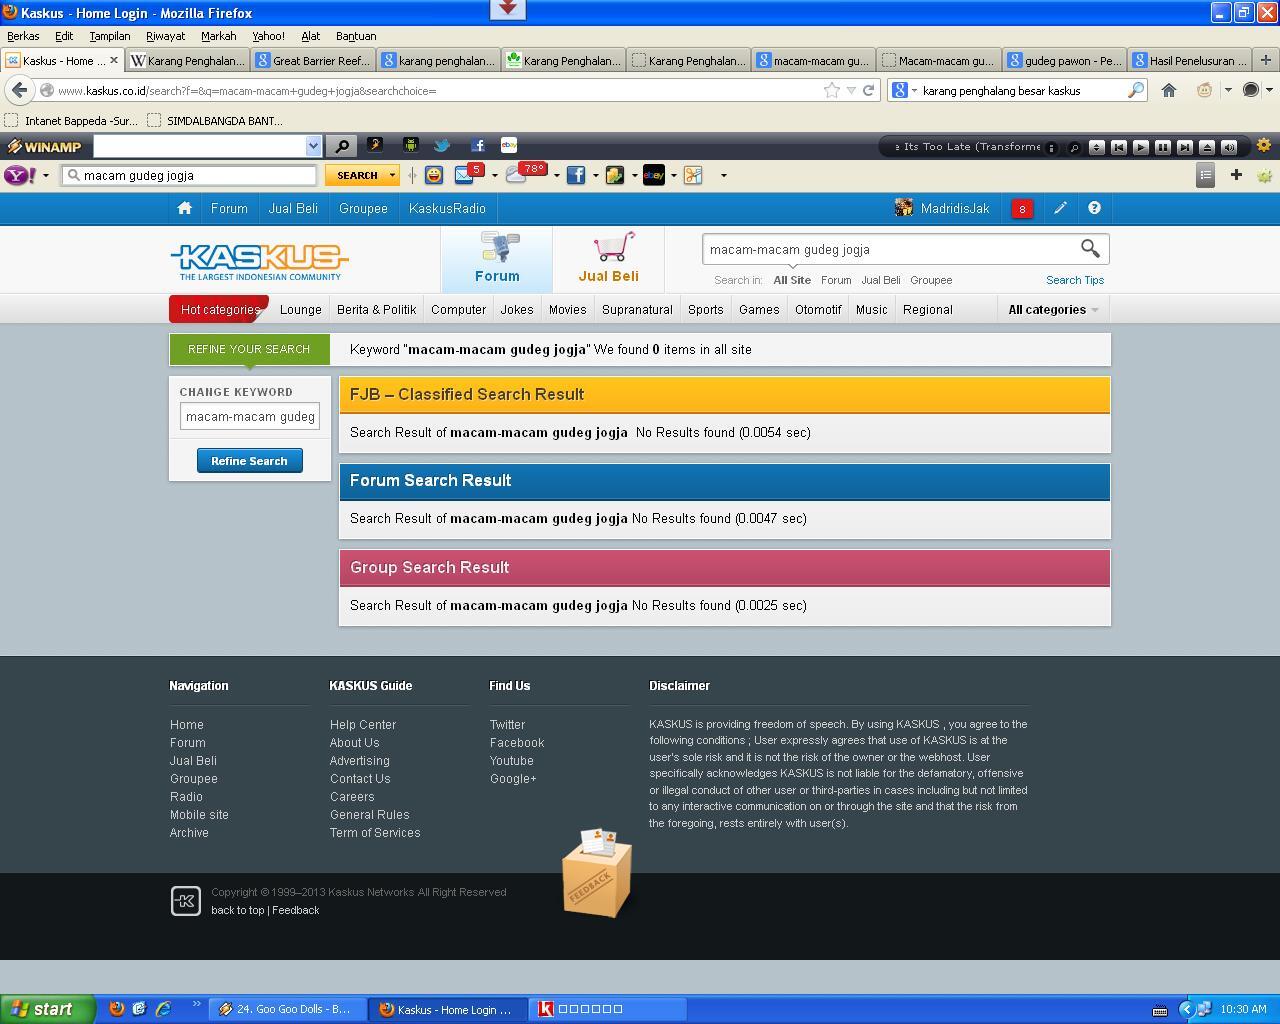Click Hot categories button
1280x1024 pixels.
[219, 309]
